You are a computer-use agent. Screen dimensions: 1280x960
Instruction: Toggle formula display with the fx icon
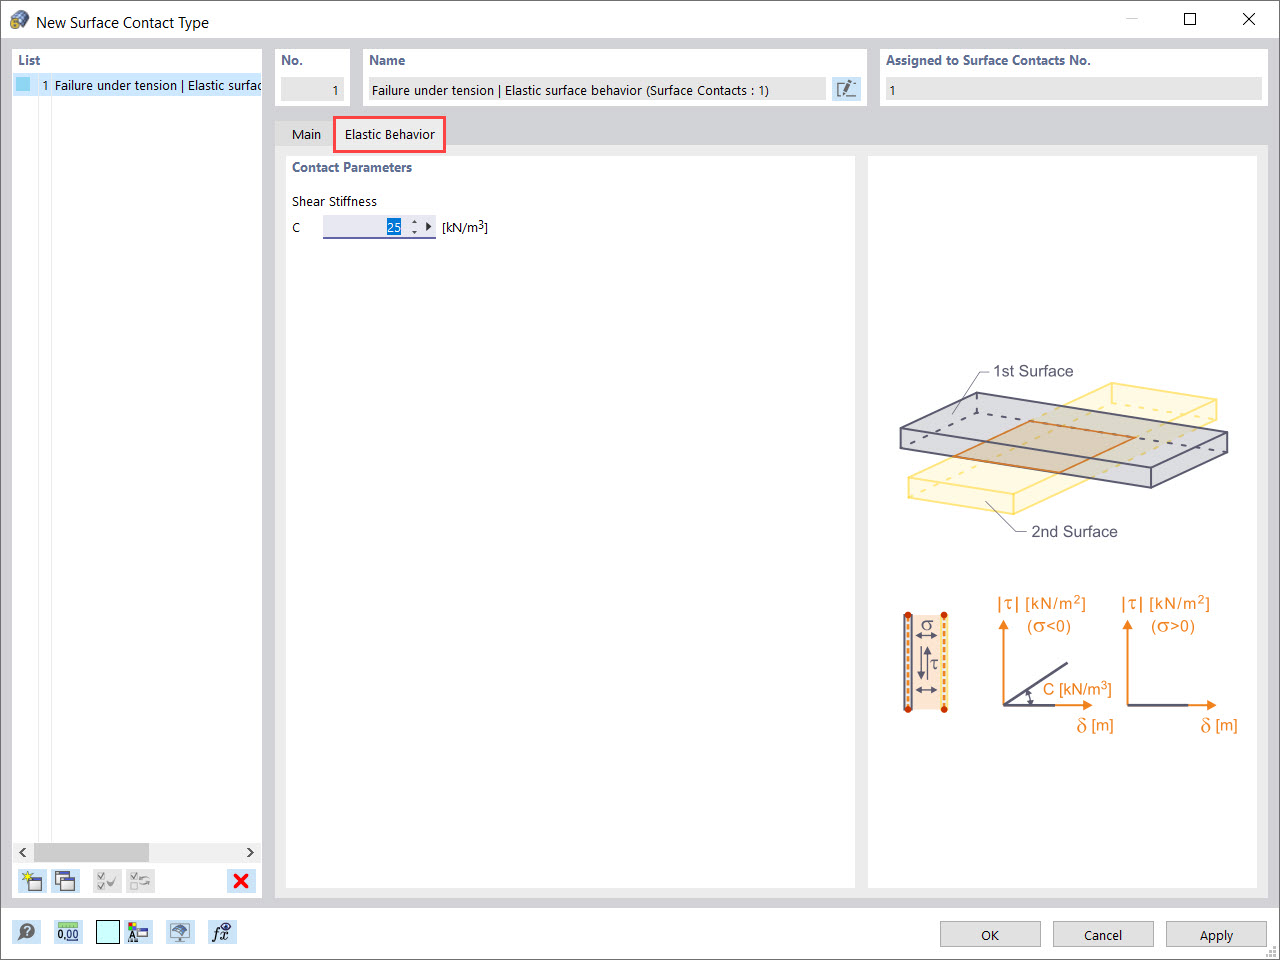(x=222, y=931)
